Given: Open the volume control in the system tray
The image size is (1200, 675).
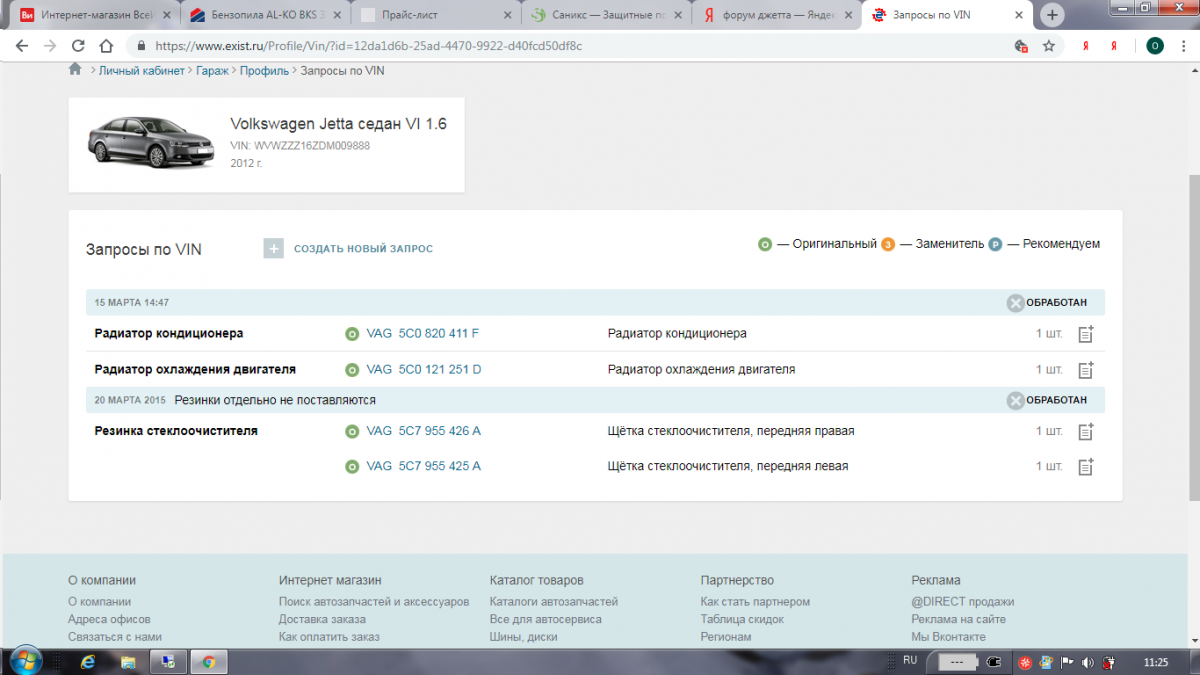Looking at the screenshot, I should (1088, 662).
